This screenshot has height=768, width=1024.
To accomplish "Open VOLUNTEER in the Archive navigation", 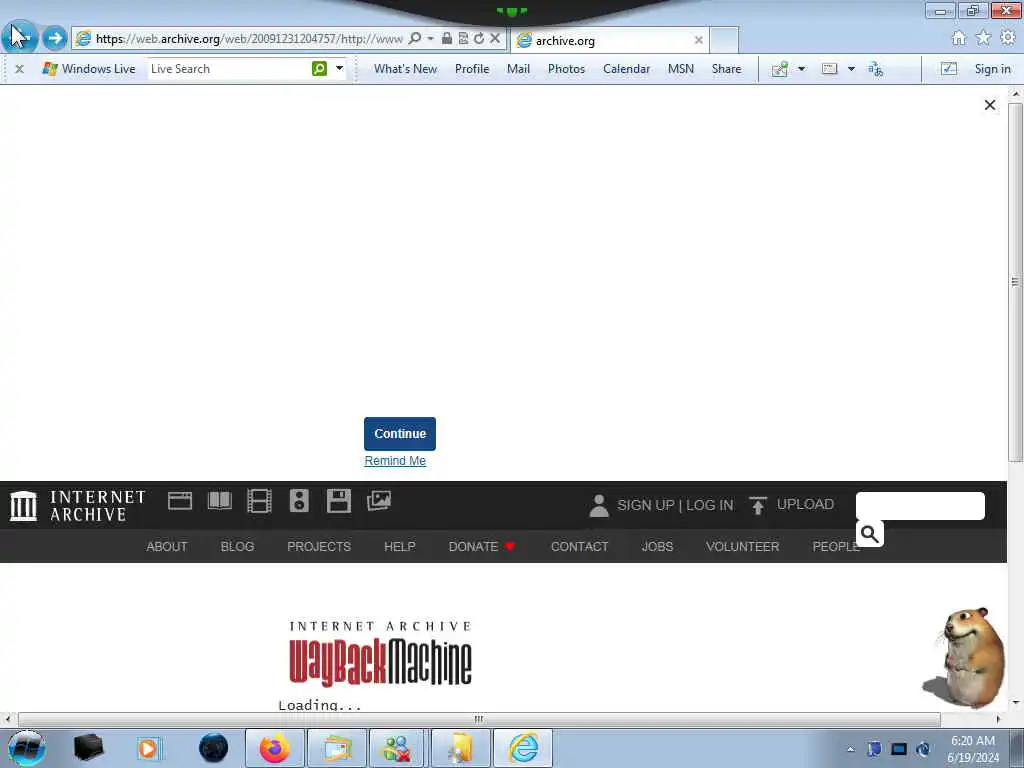I will coord(743,547).
